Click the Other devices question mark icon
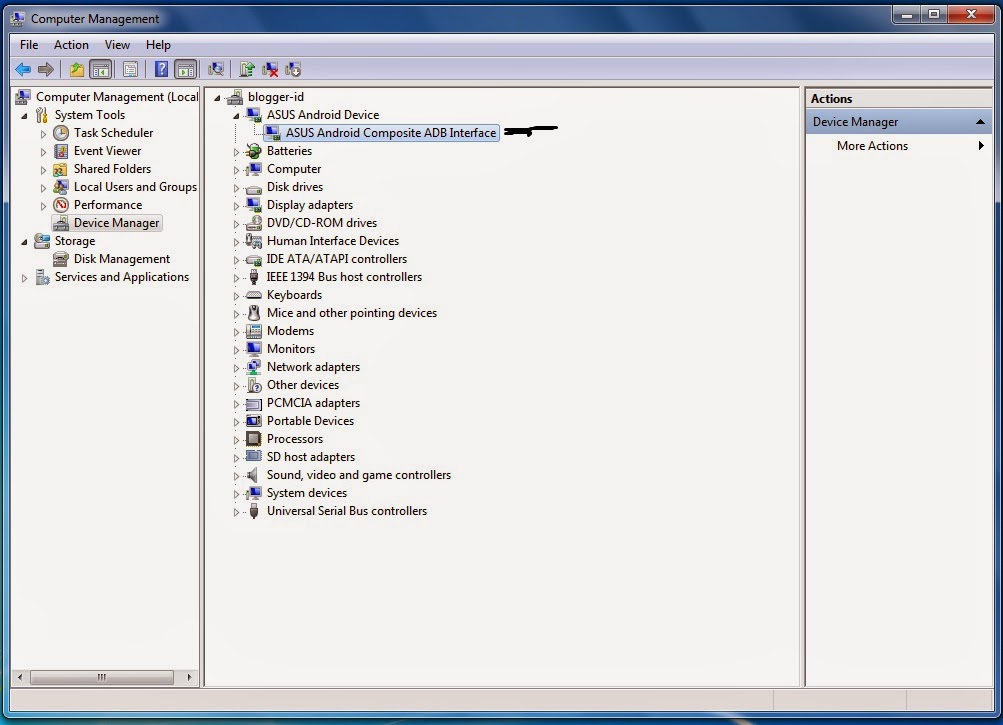Image resolution: width=1003 pixels, height=725 pixels. [254, 385]
